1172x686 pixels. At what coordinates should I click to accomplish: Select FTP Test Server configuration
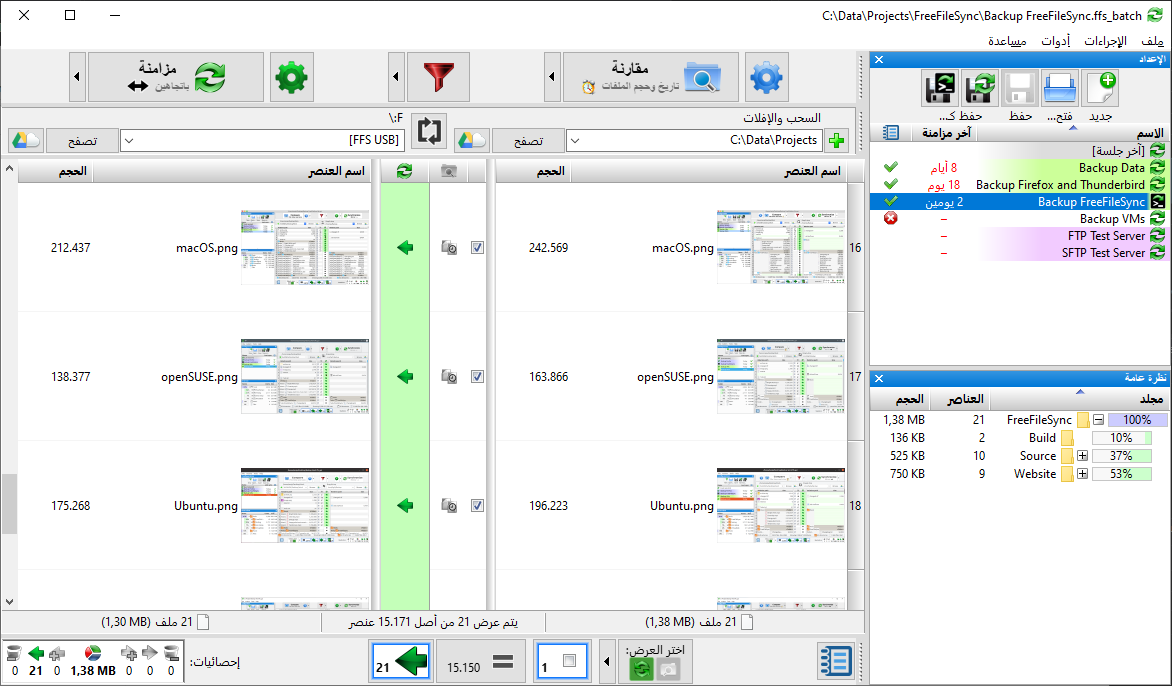tap(1020, 235)
